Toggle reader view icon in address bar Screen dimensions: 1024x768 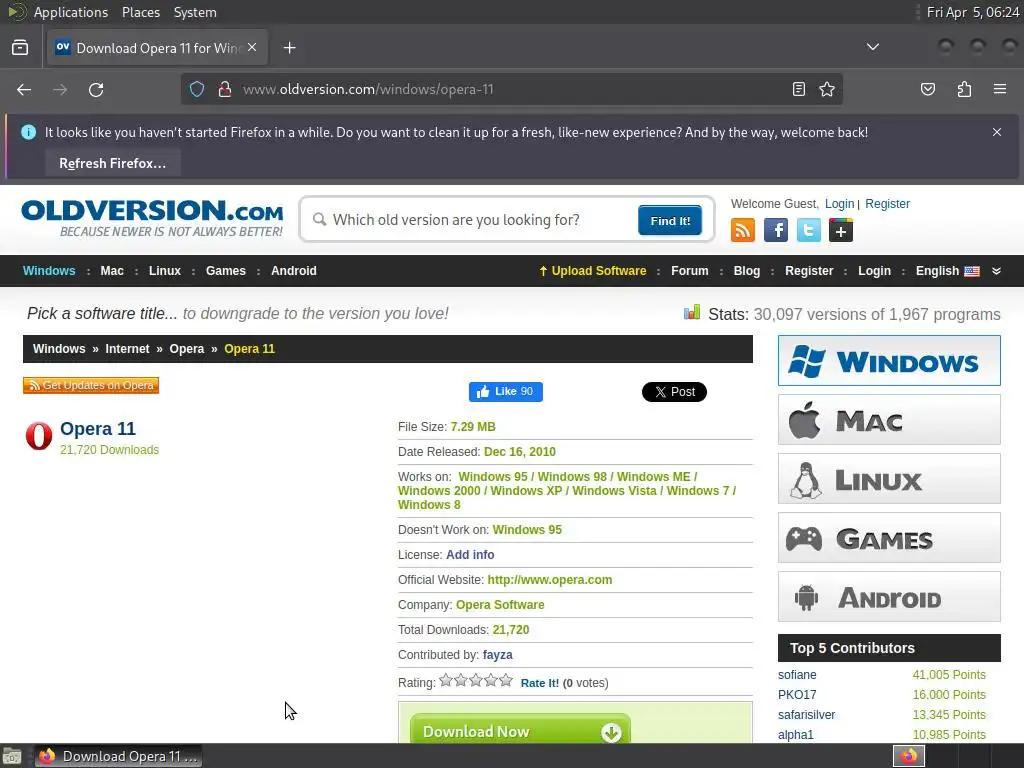tap(798, 89)
